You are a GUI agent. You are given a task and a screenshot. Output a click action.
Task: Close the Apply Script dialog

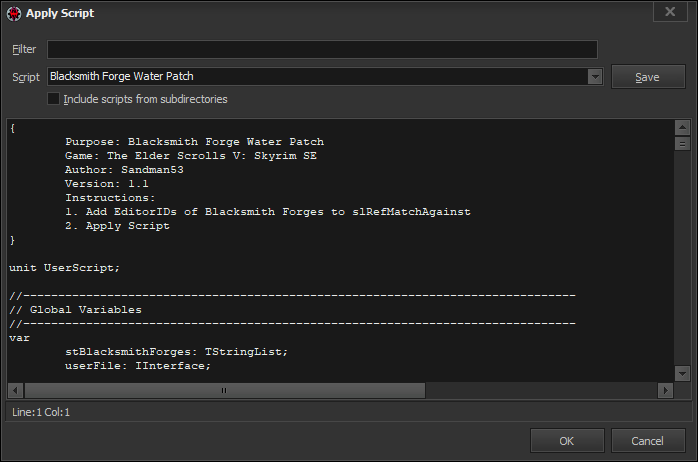point(670,12)
